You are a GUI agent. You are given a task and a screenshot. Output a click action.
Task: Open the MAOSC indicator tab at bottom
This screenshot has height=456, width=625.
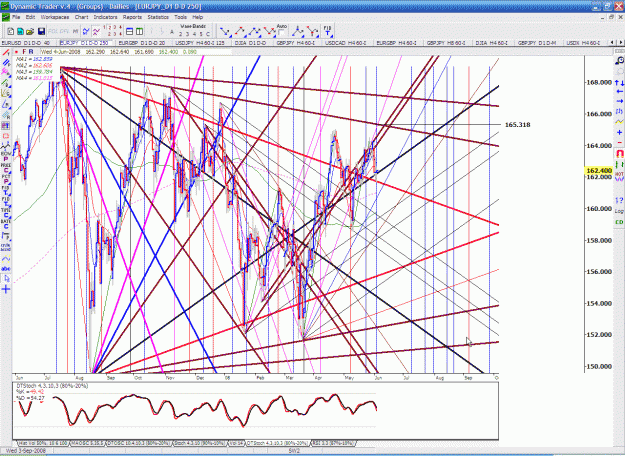tap(88, 443)
